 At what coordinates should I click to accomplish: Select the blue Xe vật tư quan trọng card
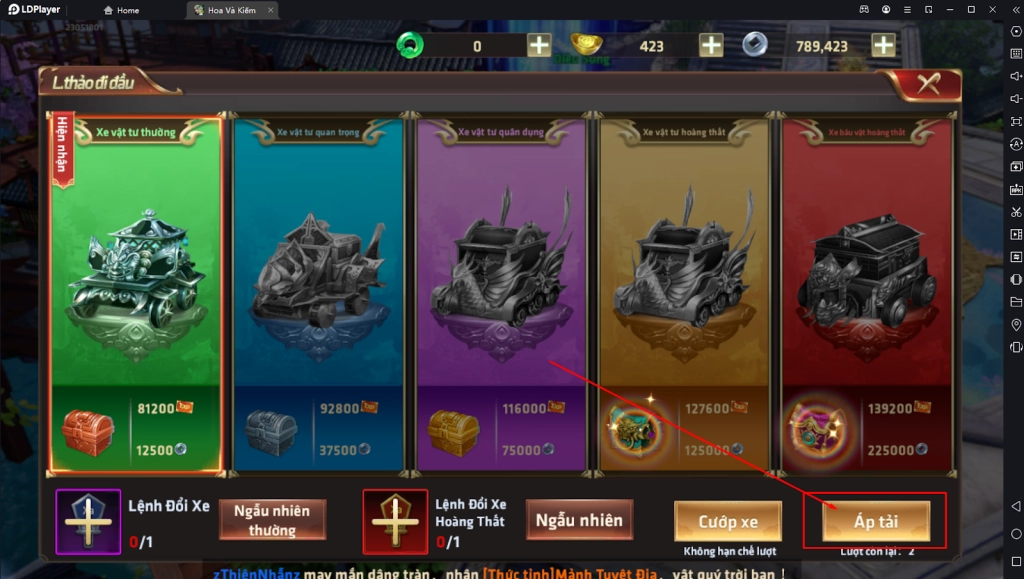coord(318,294)
